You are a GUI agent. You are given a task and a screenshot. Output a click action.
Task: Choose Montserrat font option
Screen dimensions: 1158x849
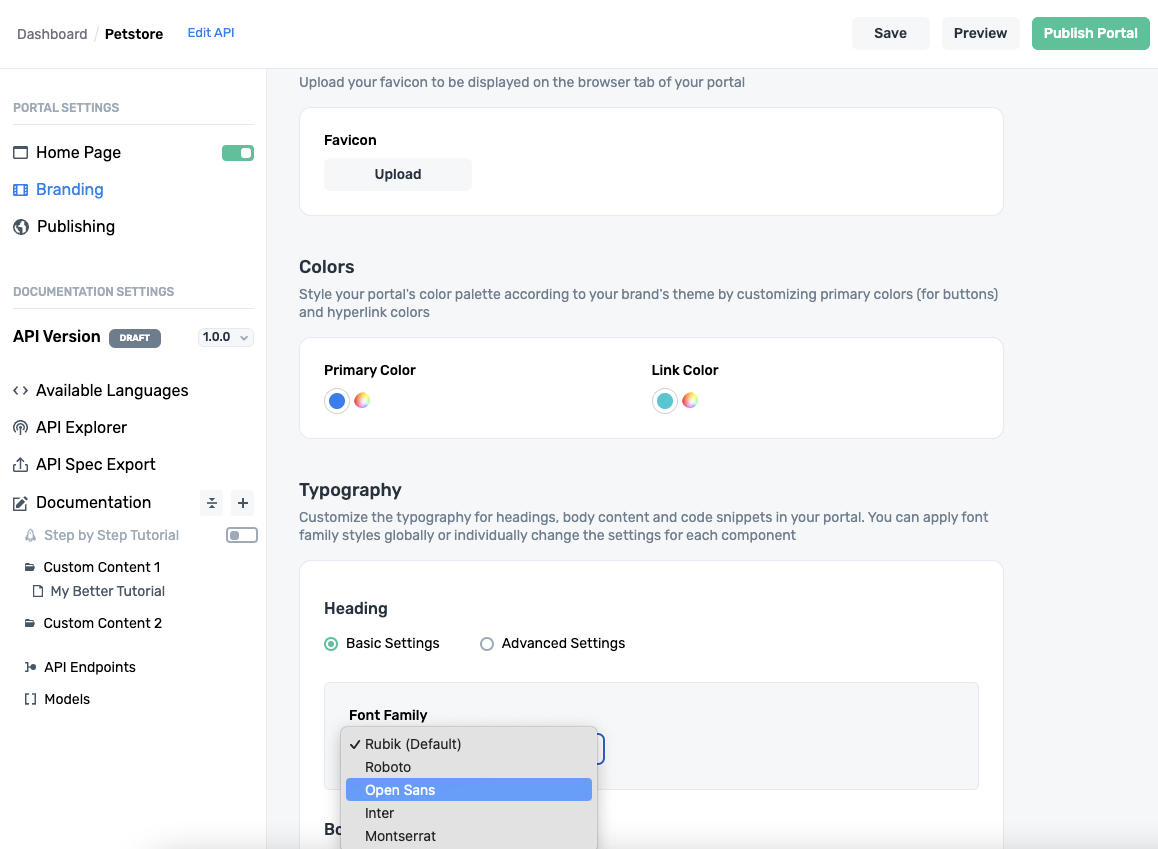(x=469, y=836)
